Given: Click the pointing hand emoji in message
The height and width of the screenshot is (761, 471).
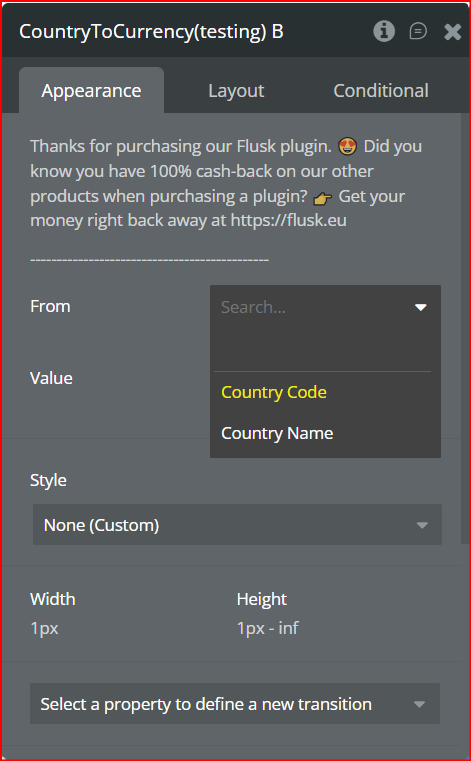Looking at the screenshot, I should (x=323, y=198).
